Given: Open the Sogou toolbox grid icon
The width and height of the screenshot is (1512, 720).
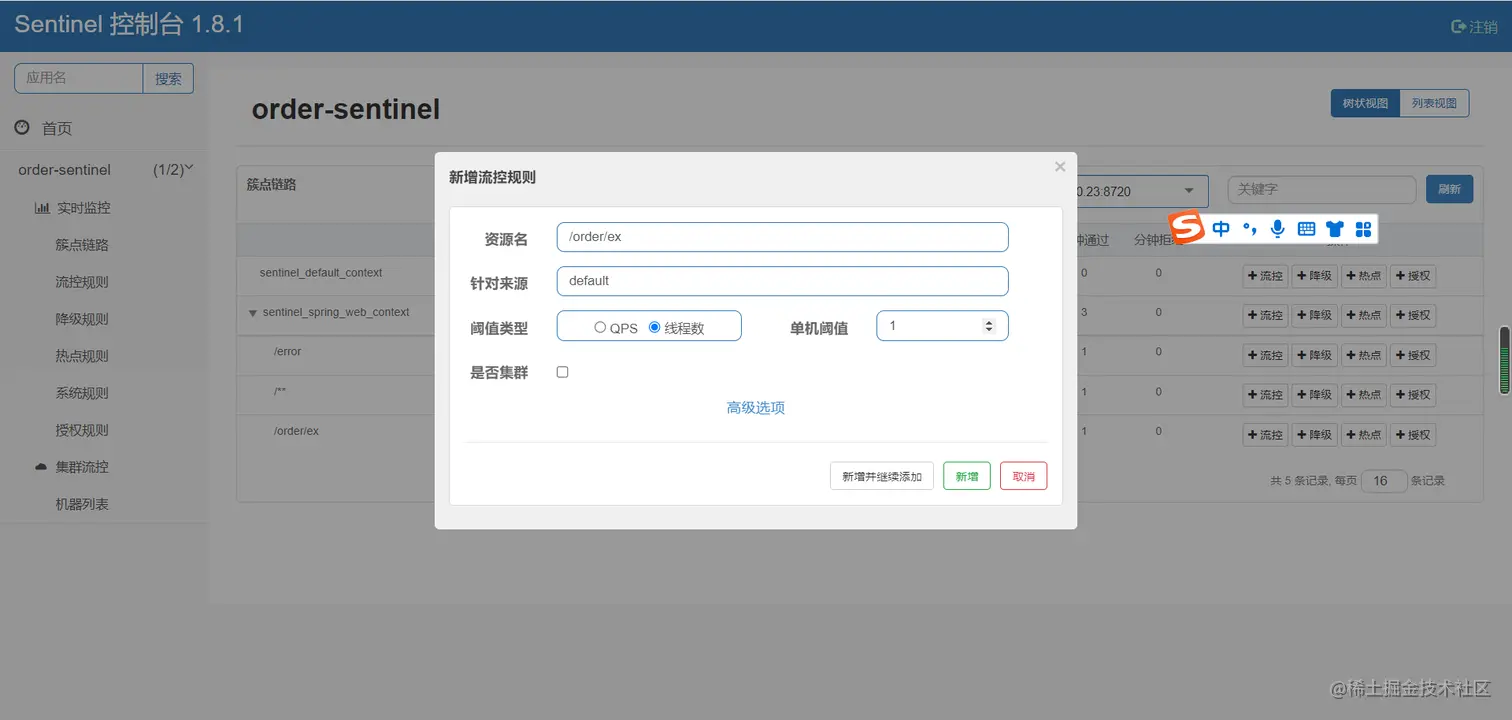Looking at the screenshot, I should (x=1363, y=229).
